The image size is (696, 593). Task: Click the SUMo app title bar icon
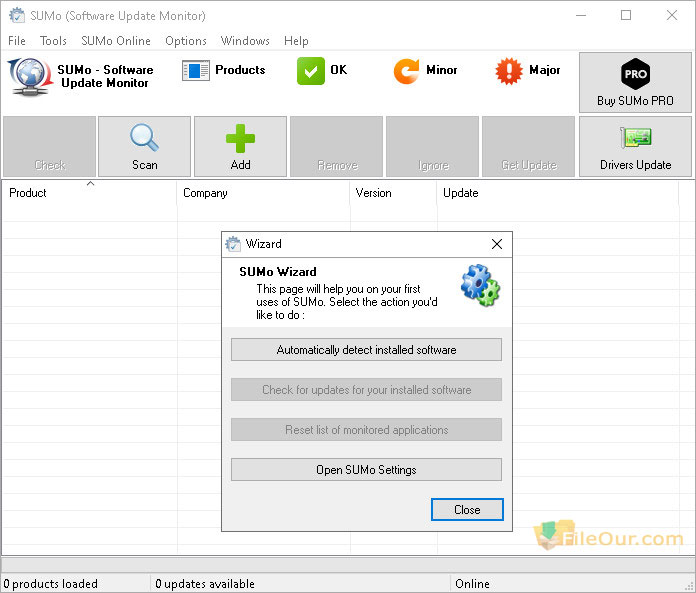17,15
